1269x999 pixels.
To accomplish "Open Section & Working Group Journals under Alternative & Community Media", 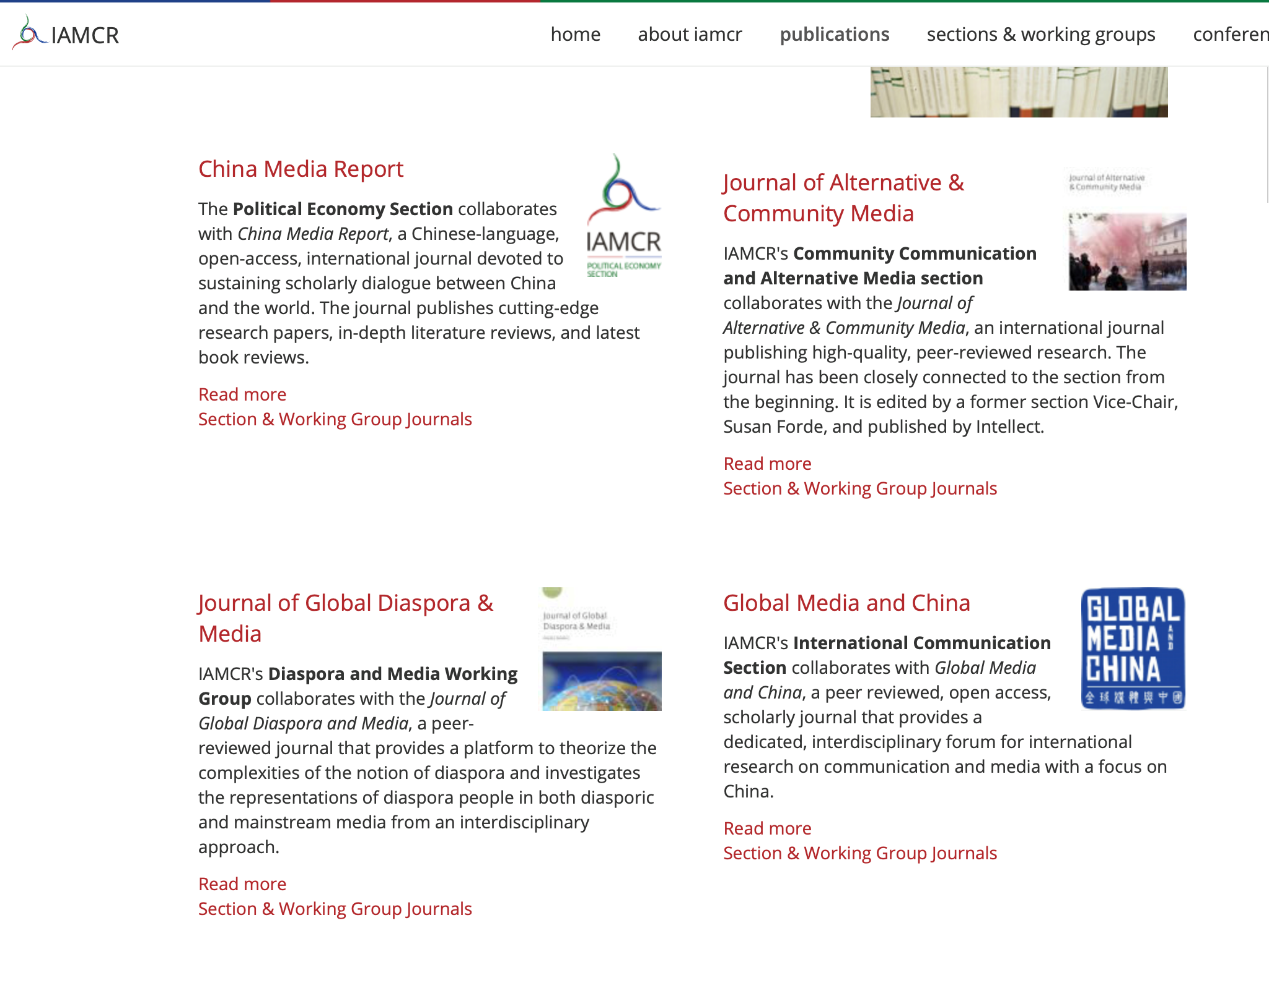I will (859, 488).
